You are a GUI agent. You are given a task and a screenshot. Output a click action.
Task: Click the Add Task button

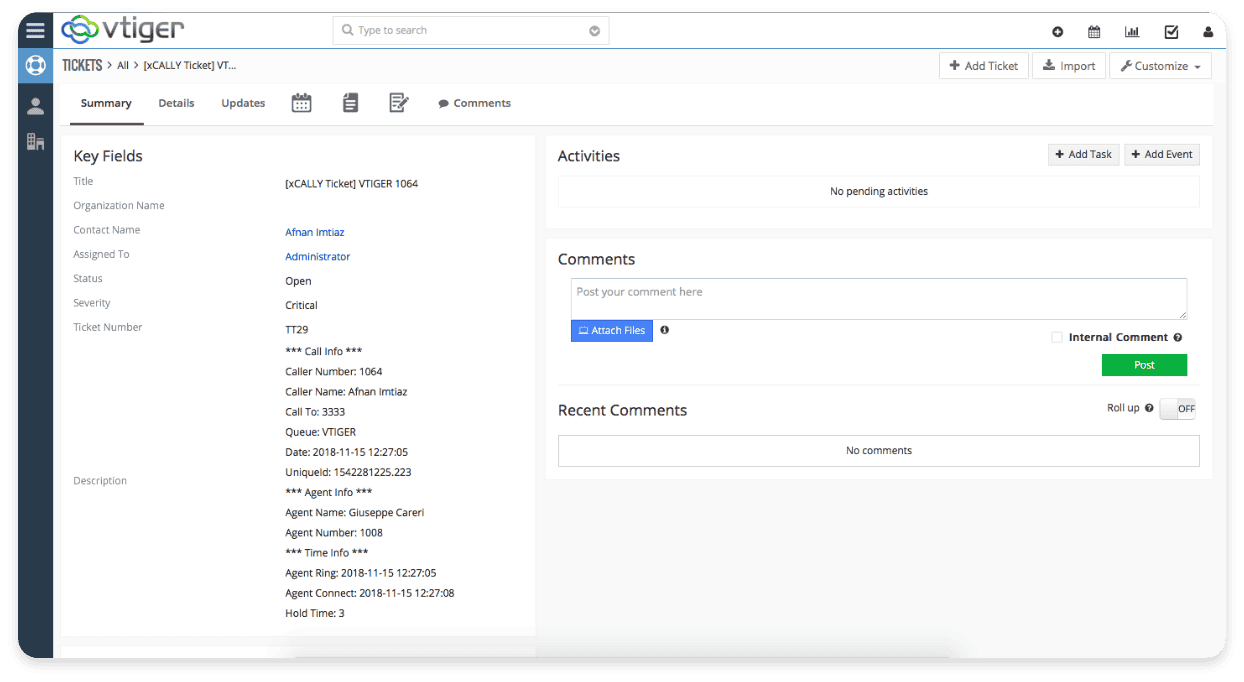[1084, 155]
